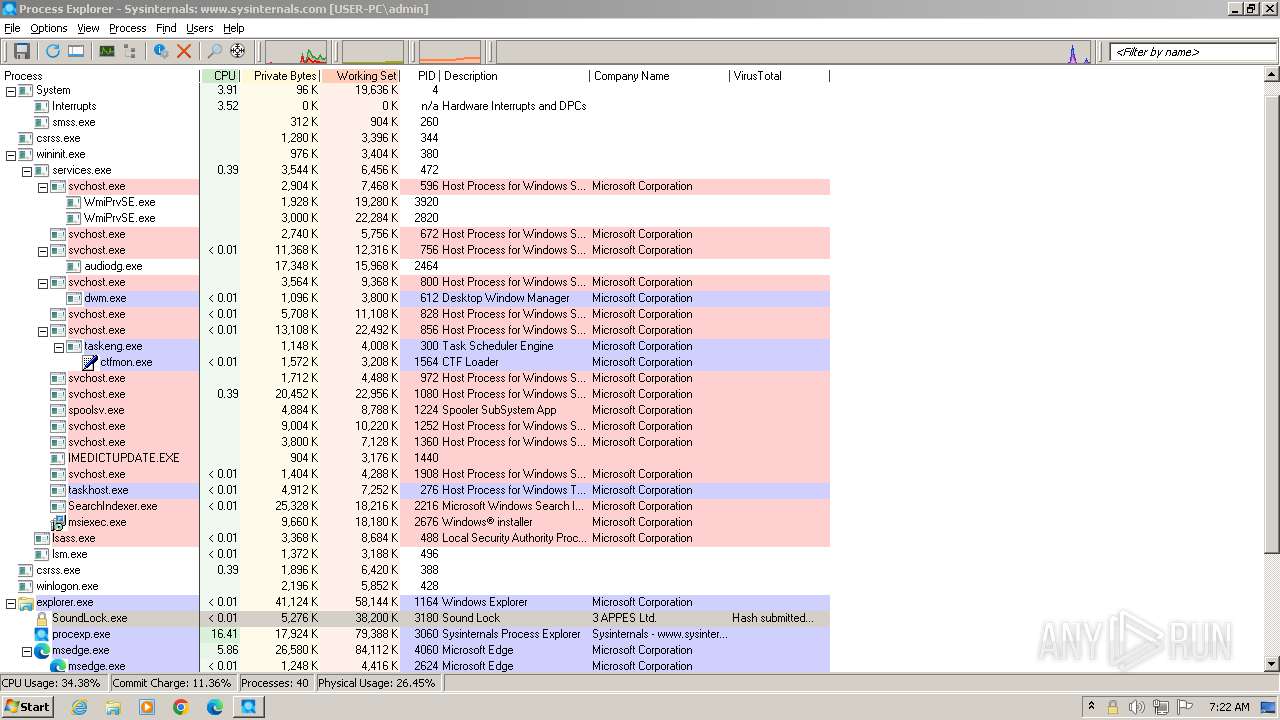
Task: Collapse svchost.exe PID 596 node
Action: point(43,186)
